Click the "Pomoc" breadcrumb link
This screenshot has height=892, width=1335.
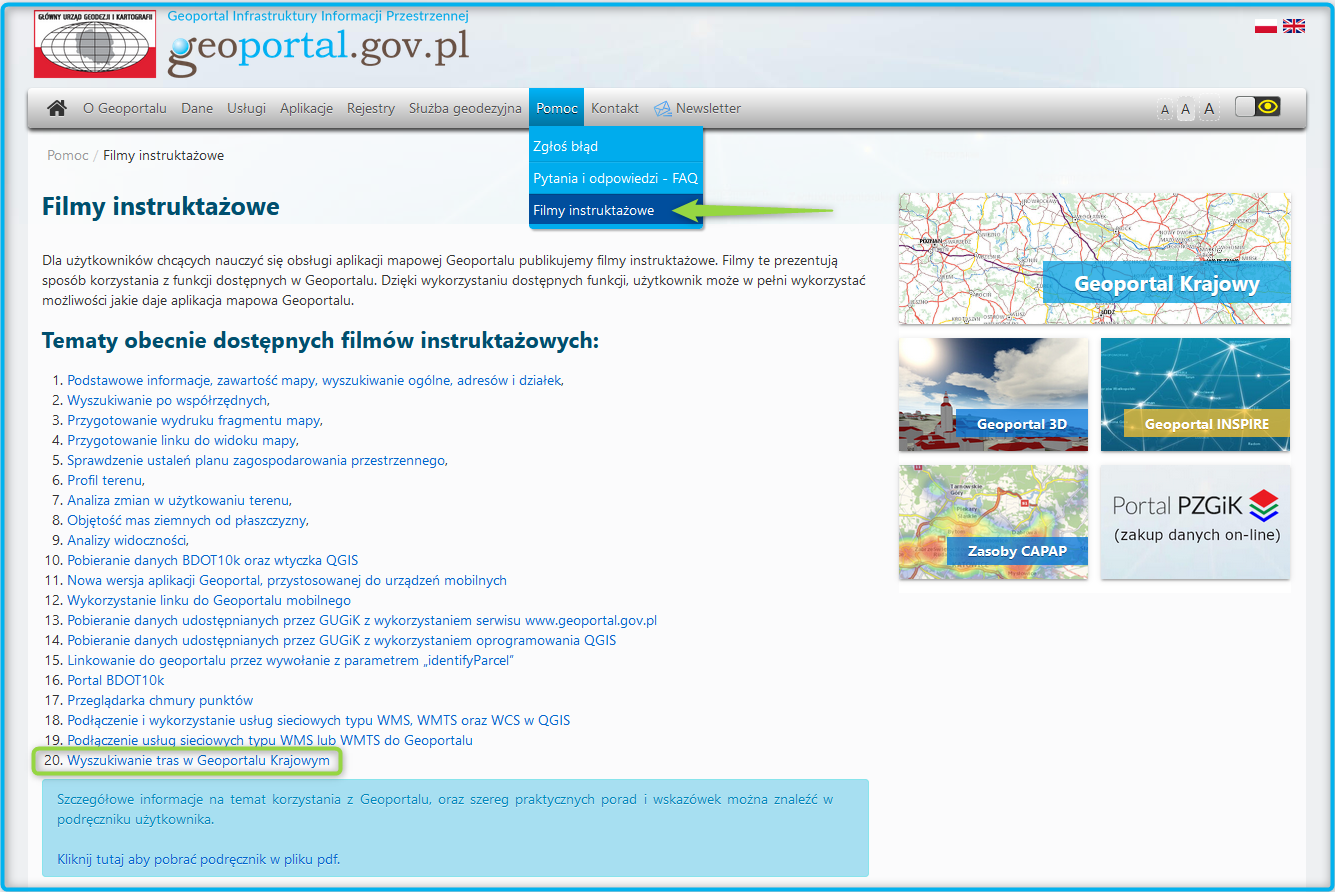point(66,155)
